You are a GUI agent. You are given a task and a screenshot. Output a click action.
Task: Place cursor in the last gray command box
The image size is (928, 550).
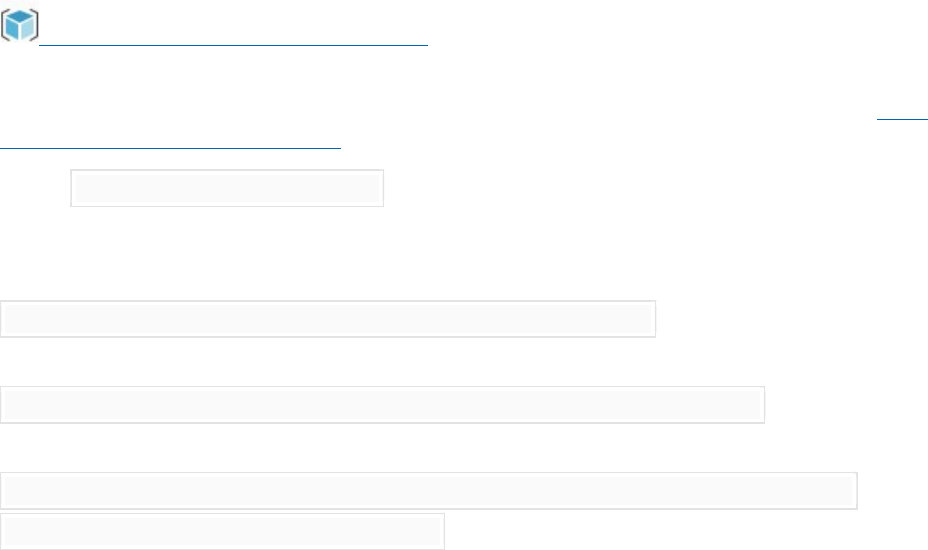(x=222, y=532)
